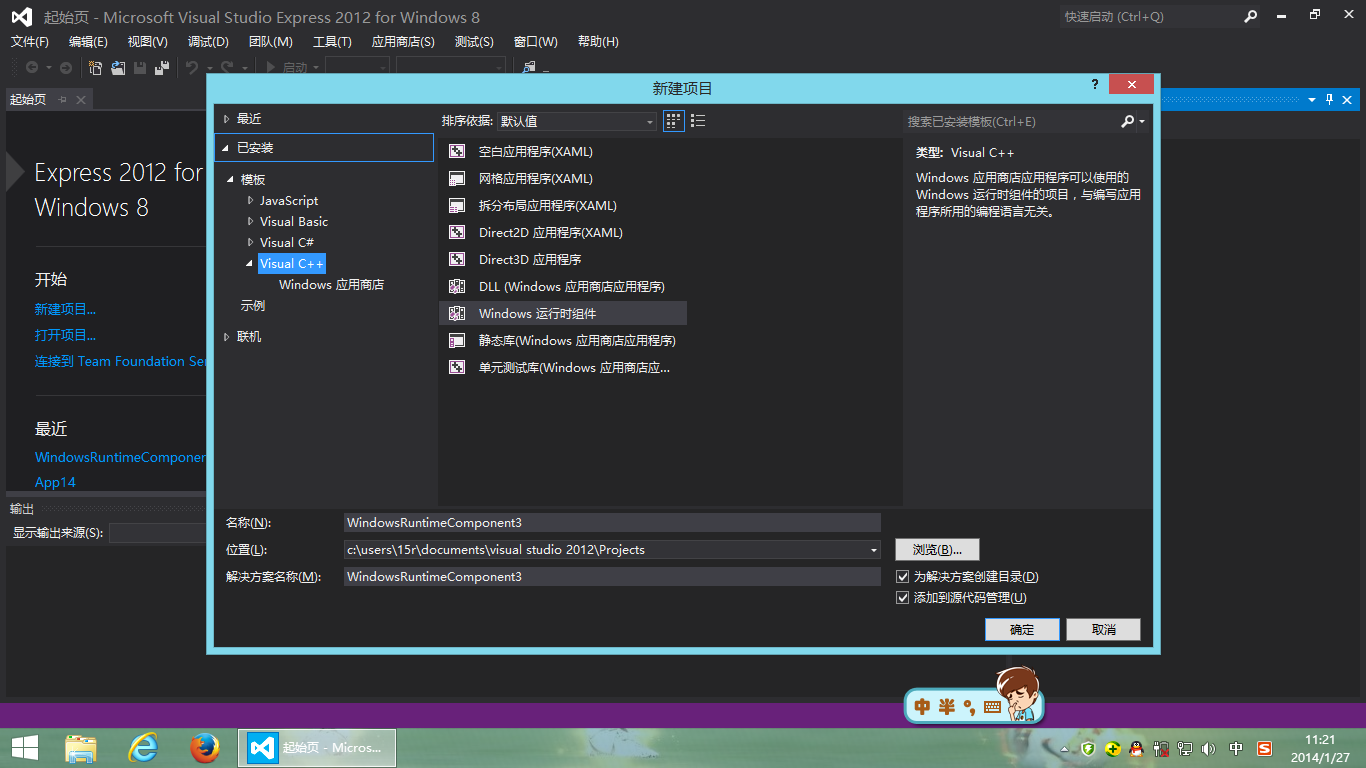
Task: Collapse the 已安装 node
Action: pyautogui.click(x=227, y=148)
